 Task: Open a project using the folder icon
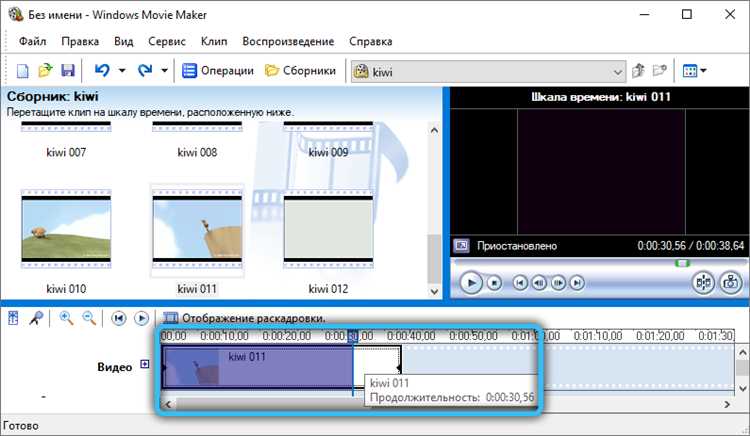(x=45, y=71)
